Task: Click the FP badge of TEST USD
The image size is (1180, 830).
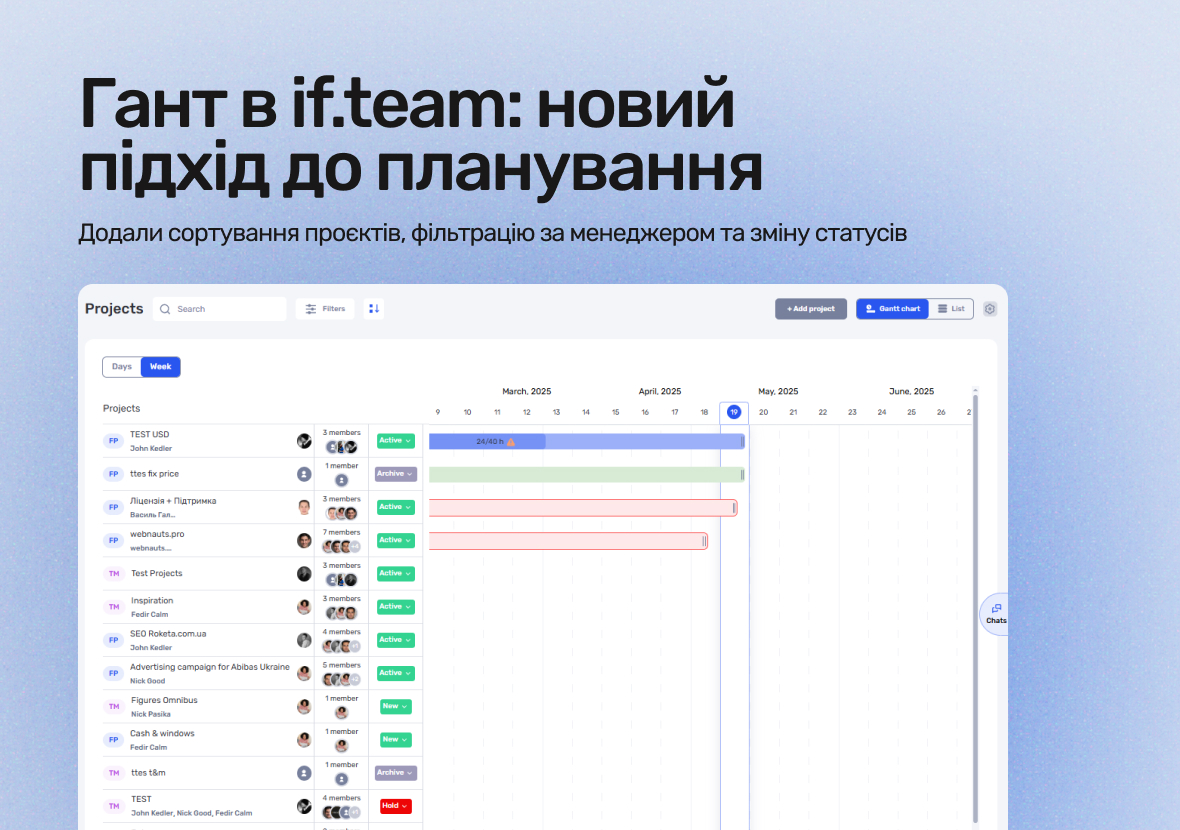Action: (x=114, y=441)
